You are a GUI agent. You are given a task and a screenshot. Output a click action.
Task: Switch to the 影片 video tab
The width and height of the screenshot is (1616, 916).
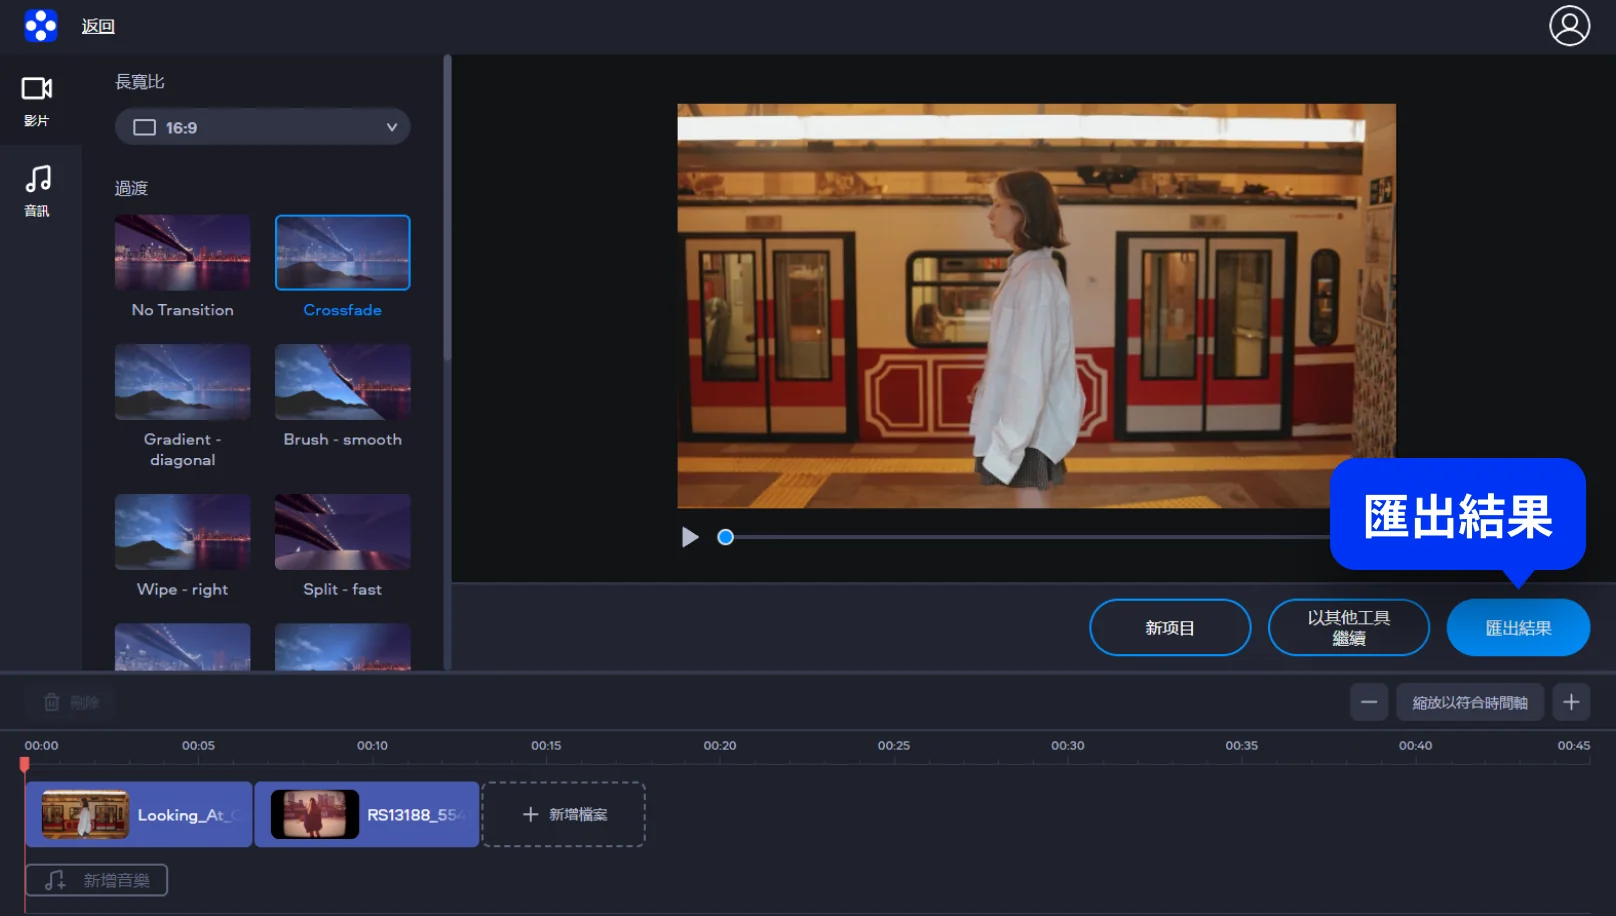pyautogui.click(x=37, y=101)
